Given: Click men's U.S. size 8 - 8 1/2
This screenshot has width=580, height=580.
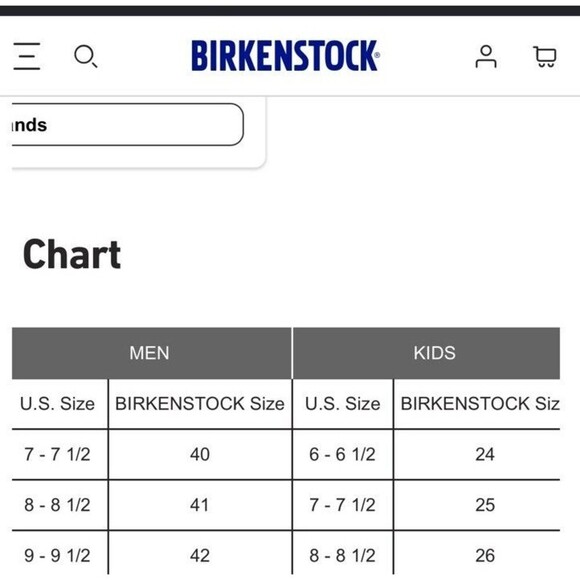Looking at the screenshot, I should [x=57, y=505].
